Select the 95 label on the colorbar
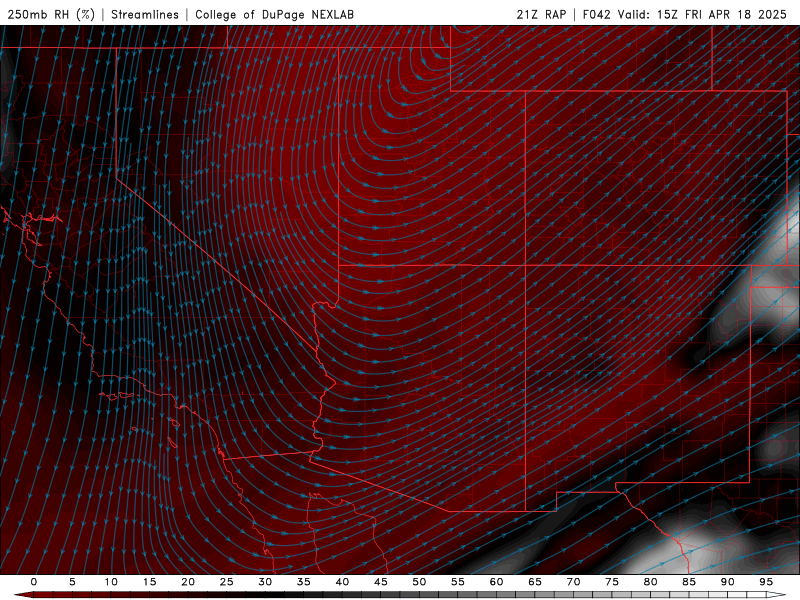The image size is (800, 600). (766, 582)
